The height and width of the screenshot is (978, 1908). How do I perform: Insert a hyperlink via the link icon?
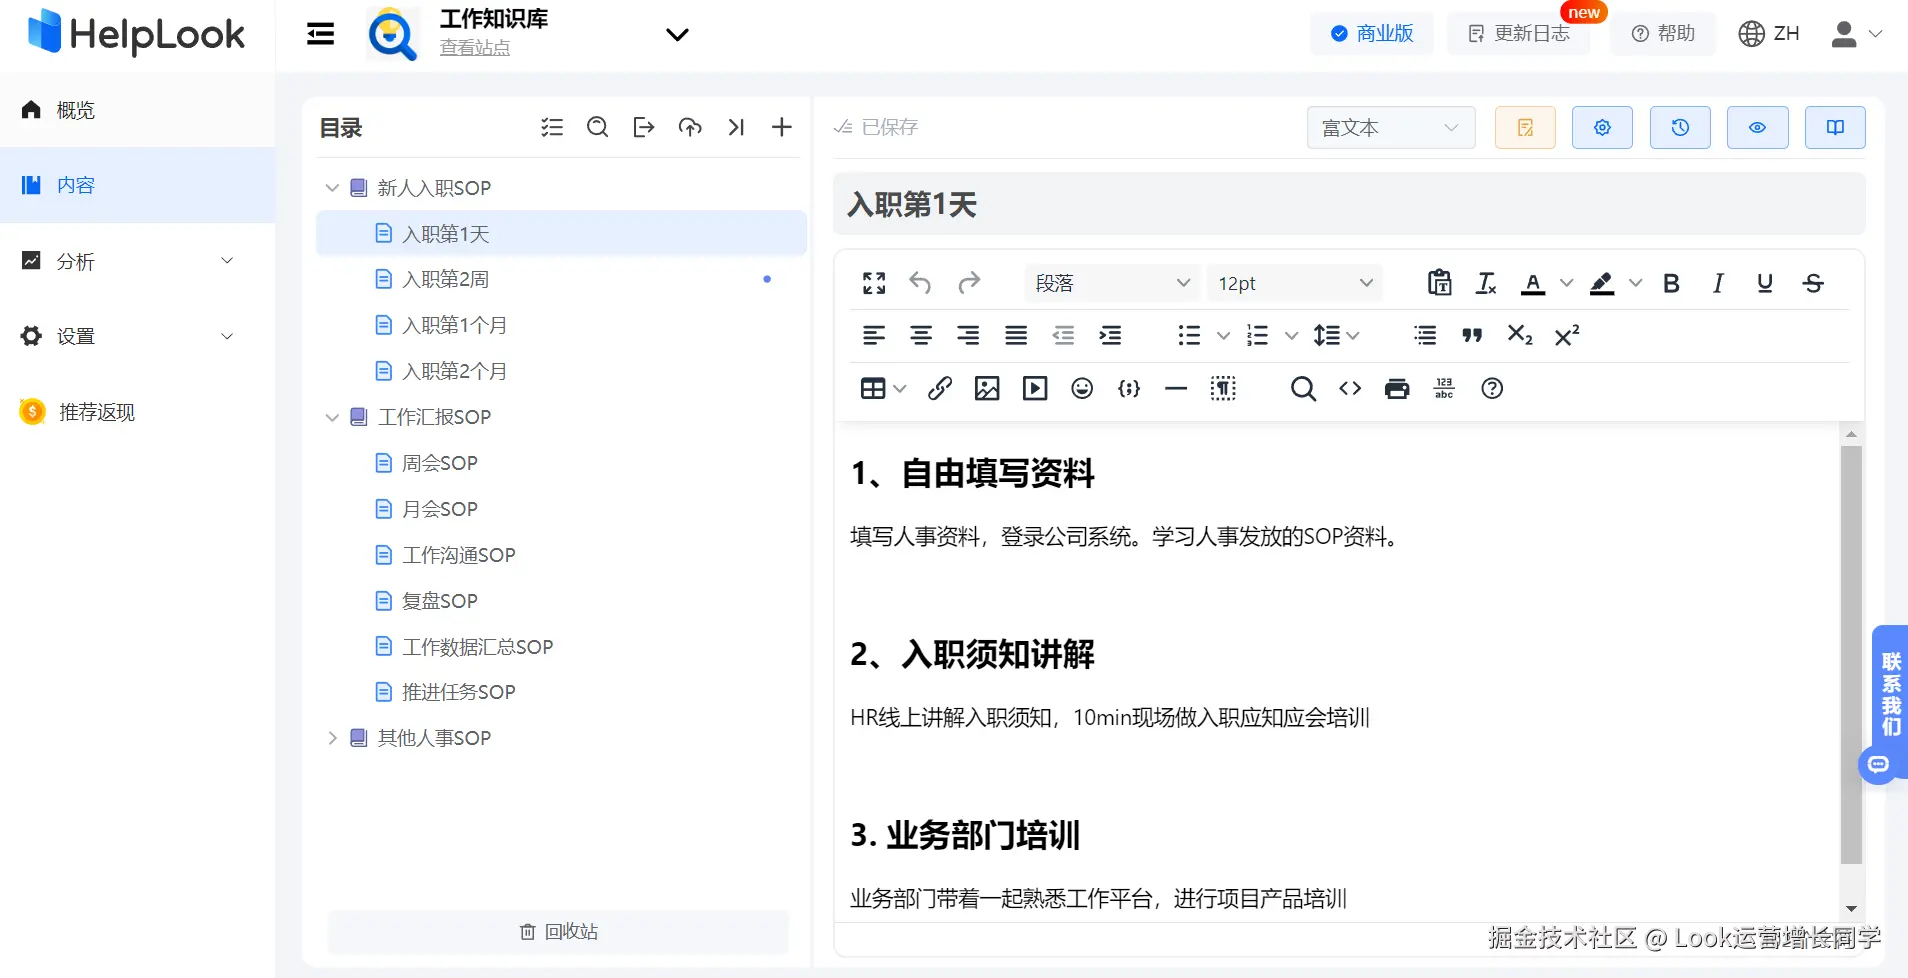pos(939,389)
